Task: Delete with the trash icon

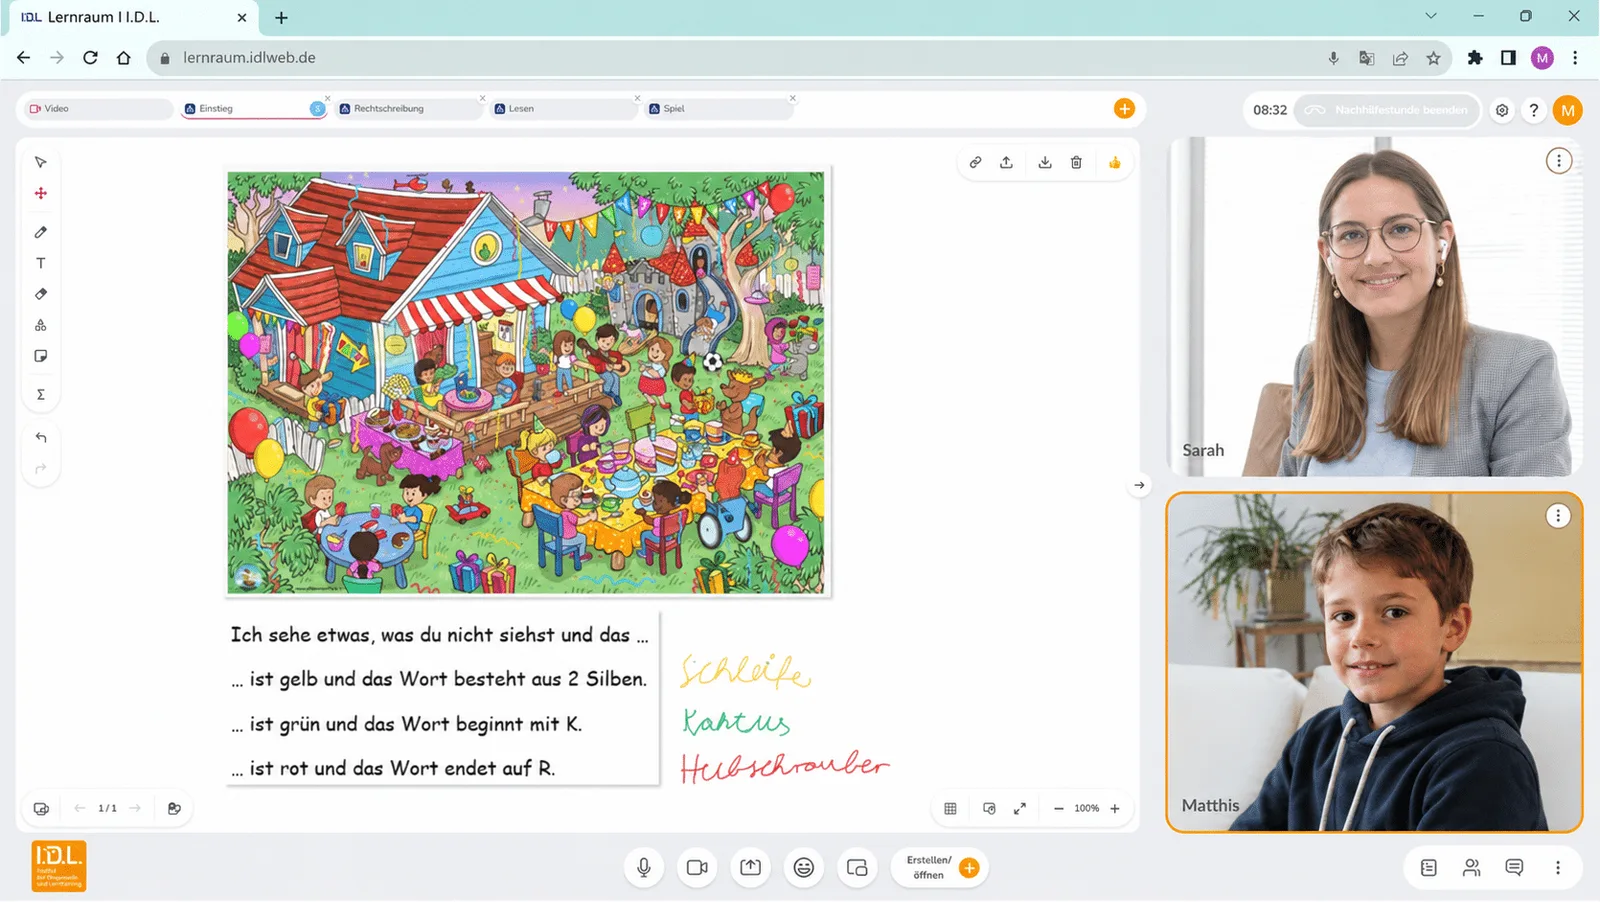Action: (x=1076, y=162)
